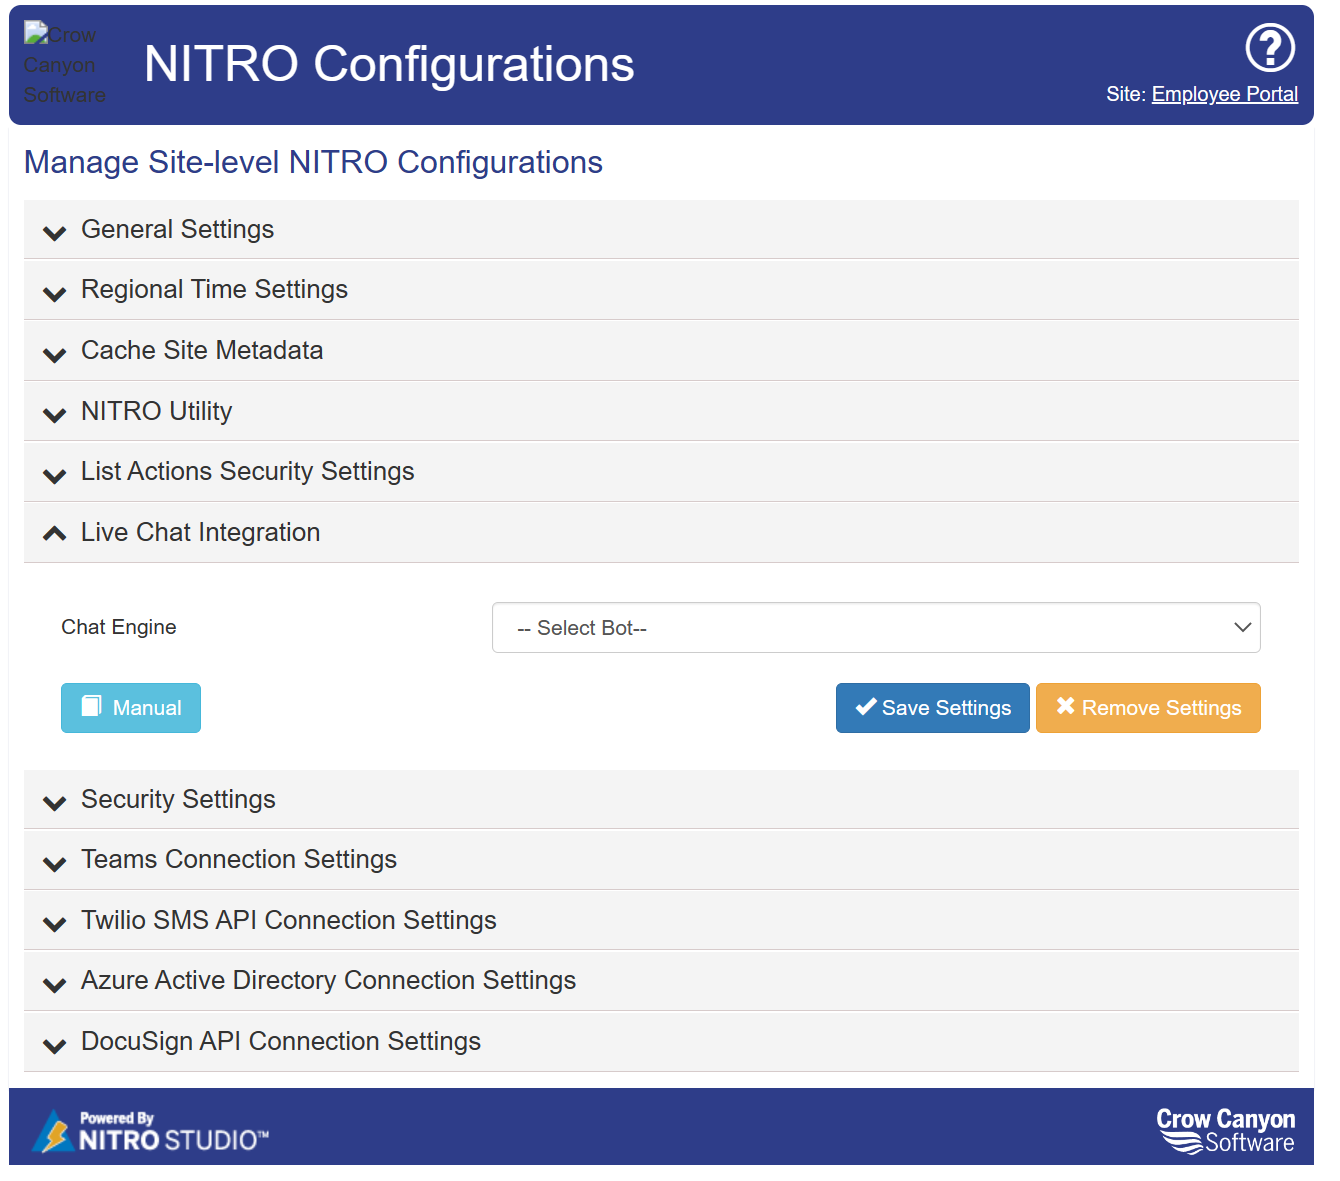The height and width of the screenshot is (1181, 1340).
Task: Expand List Actions Security Settings section
Action: pos(247,472)
